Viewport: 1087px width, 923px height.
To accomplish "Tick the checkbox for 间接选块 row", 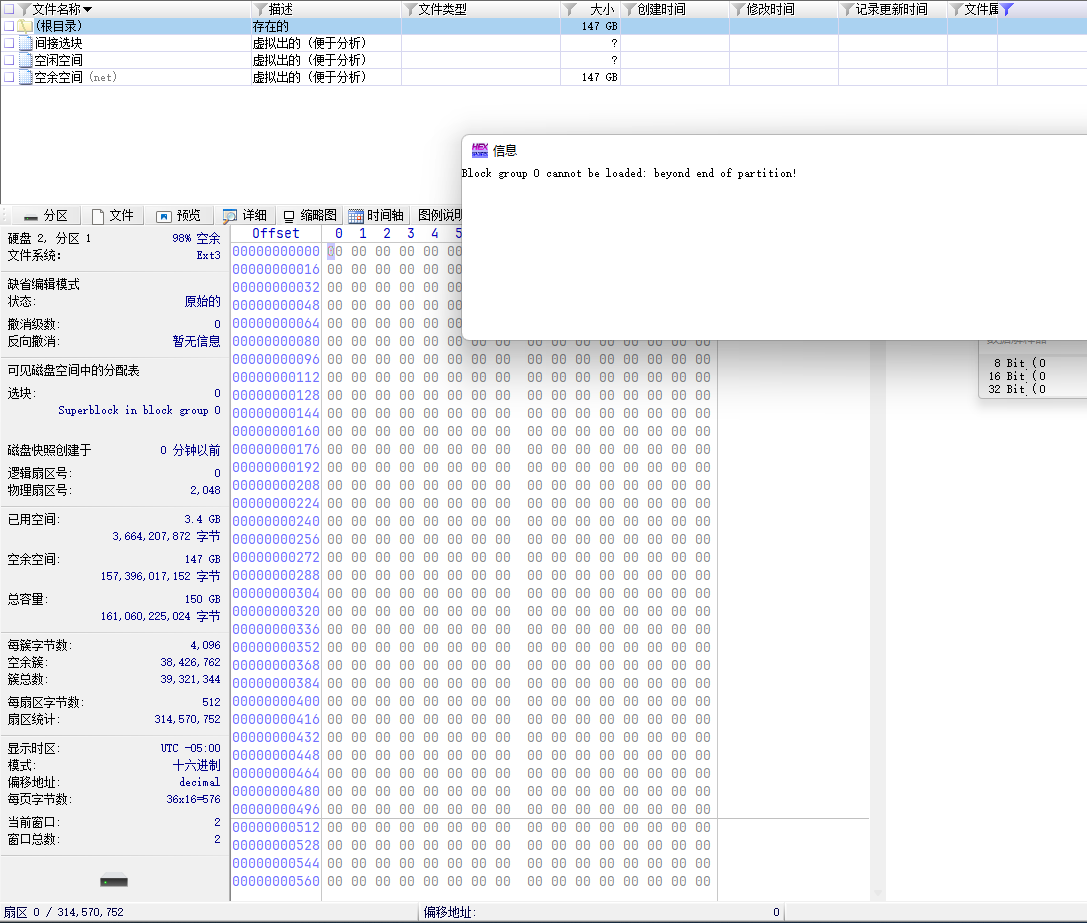I will click(x=9, y=43).
